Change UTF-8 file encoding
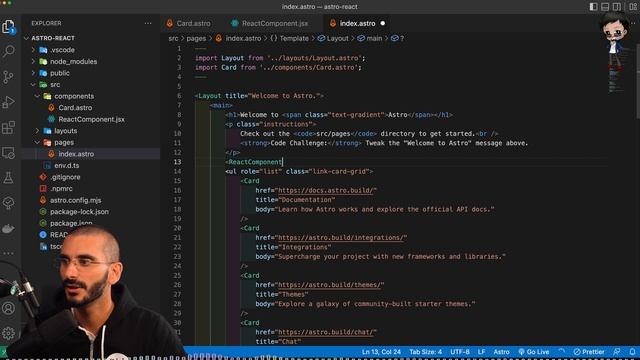640x360 pixels. pos(460,352)
